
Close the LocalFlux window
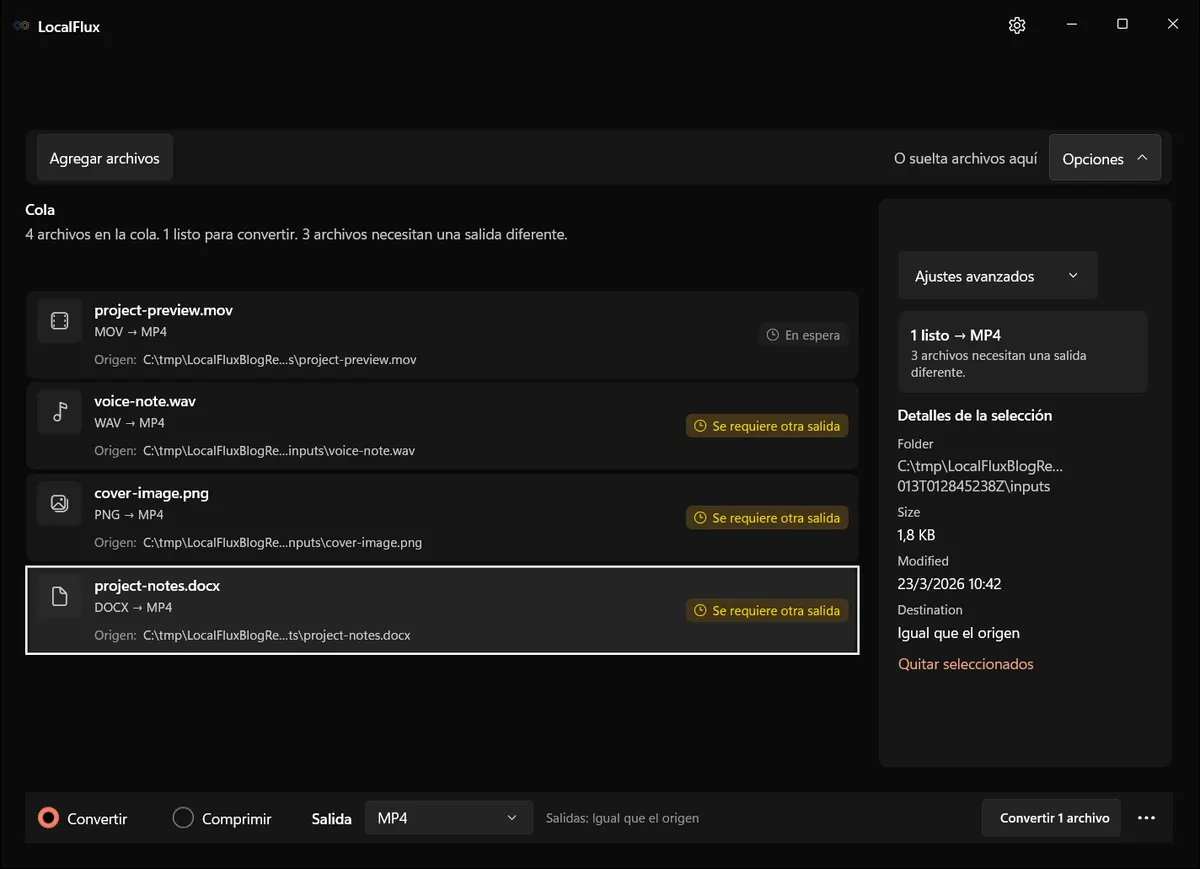tap(1173, 25)
